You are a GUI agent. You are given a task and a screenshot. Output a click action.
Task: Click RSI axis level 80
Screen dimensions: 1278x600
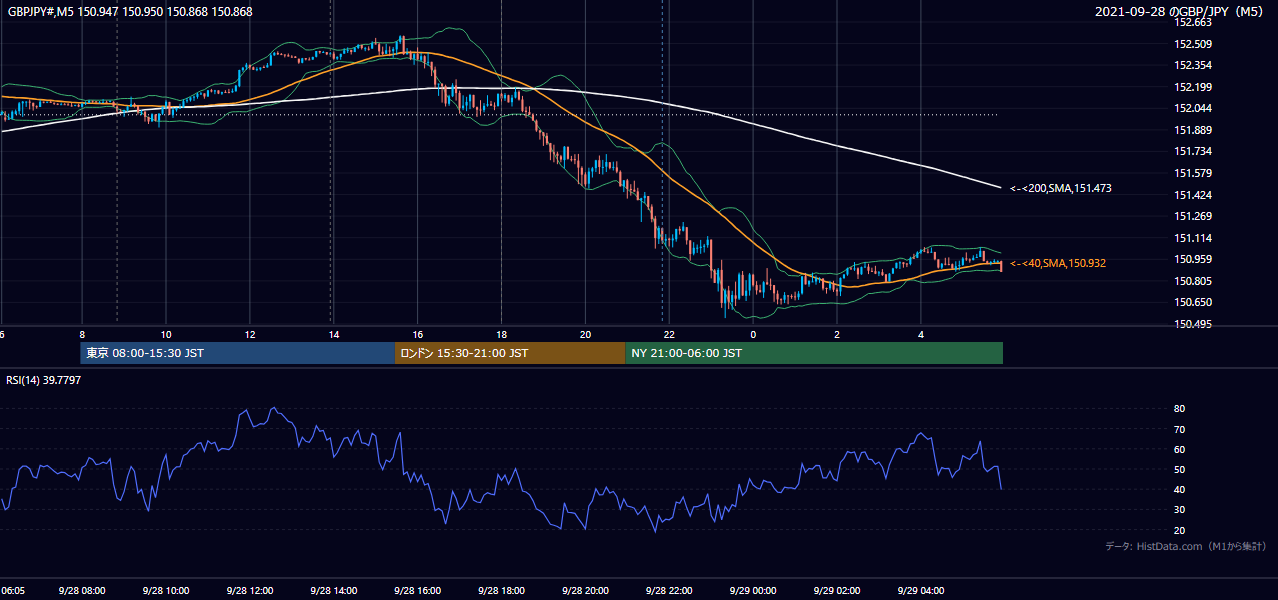coord(1180,409)
